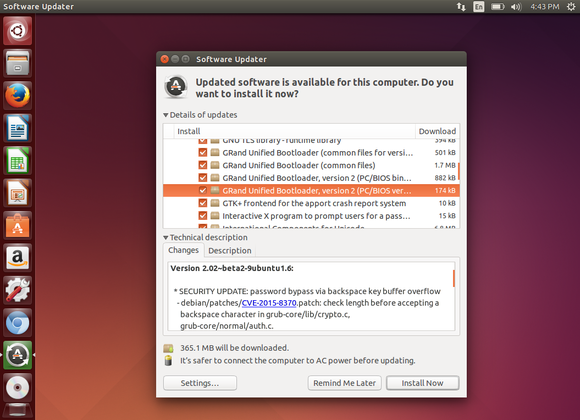
Task: Switch to the Description tab
Action: point(230,251)
